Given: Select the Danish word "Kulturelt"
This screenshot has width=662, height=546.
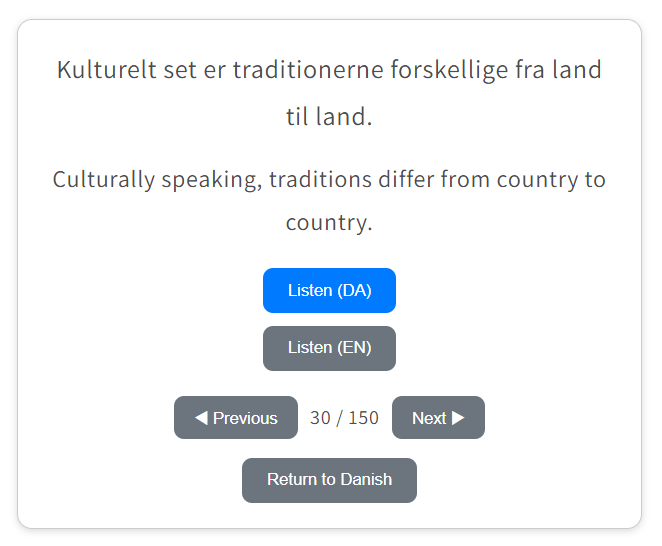Looking at the screenshot, I should [x=105, y=71].
